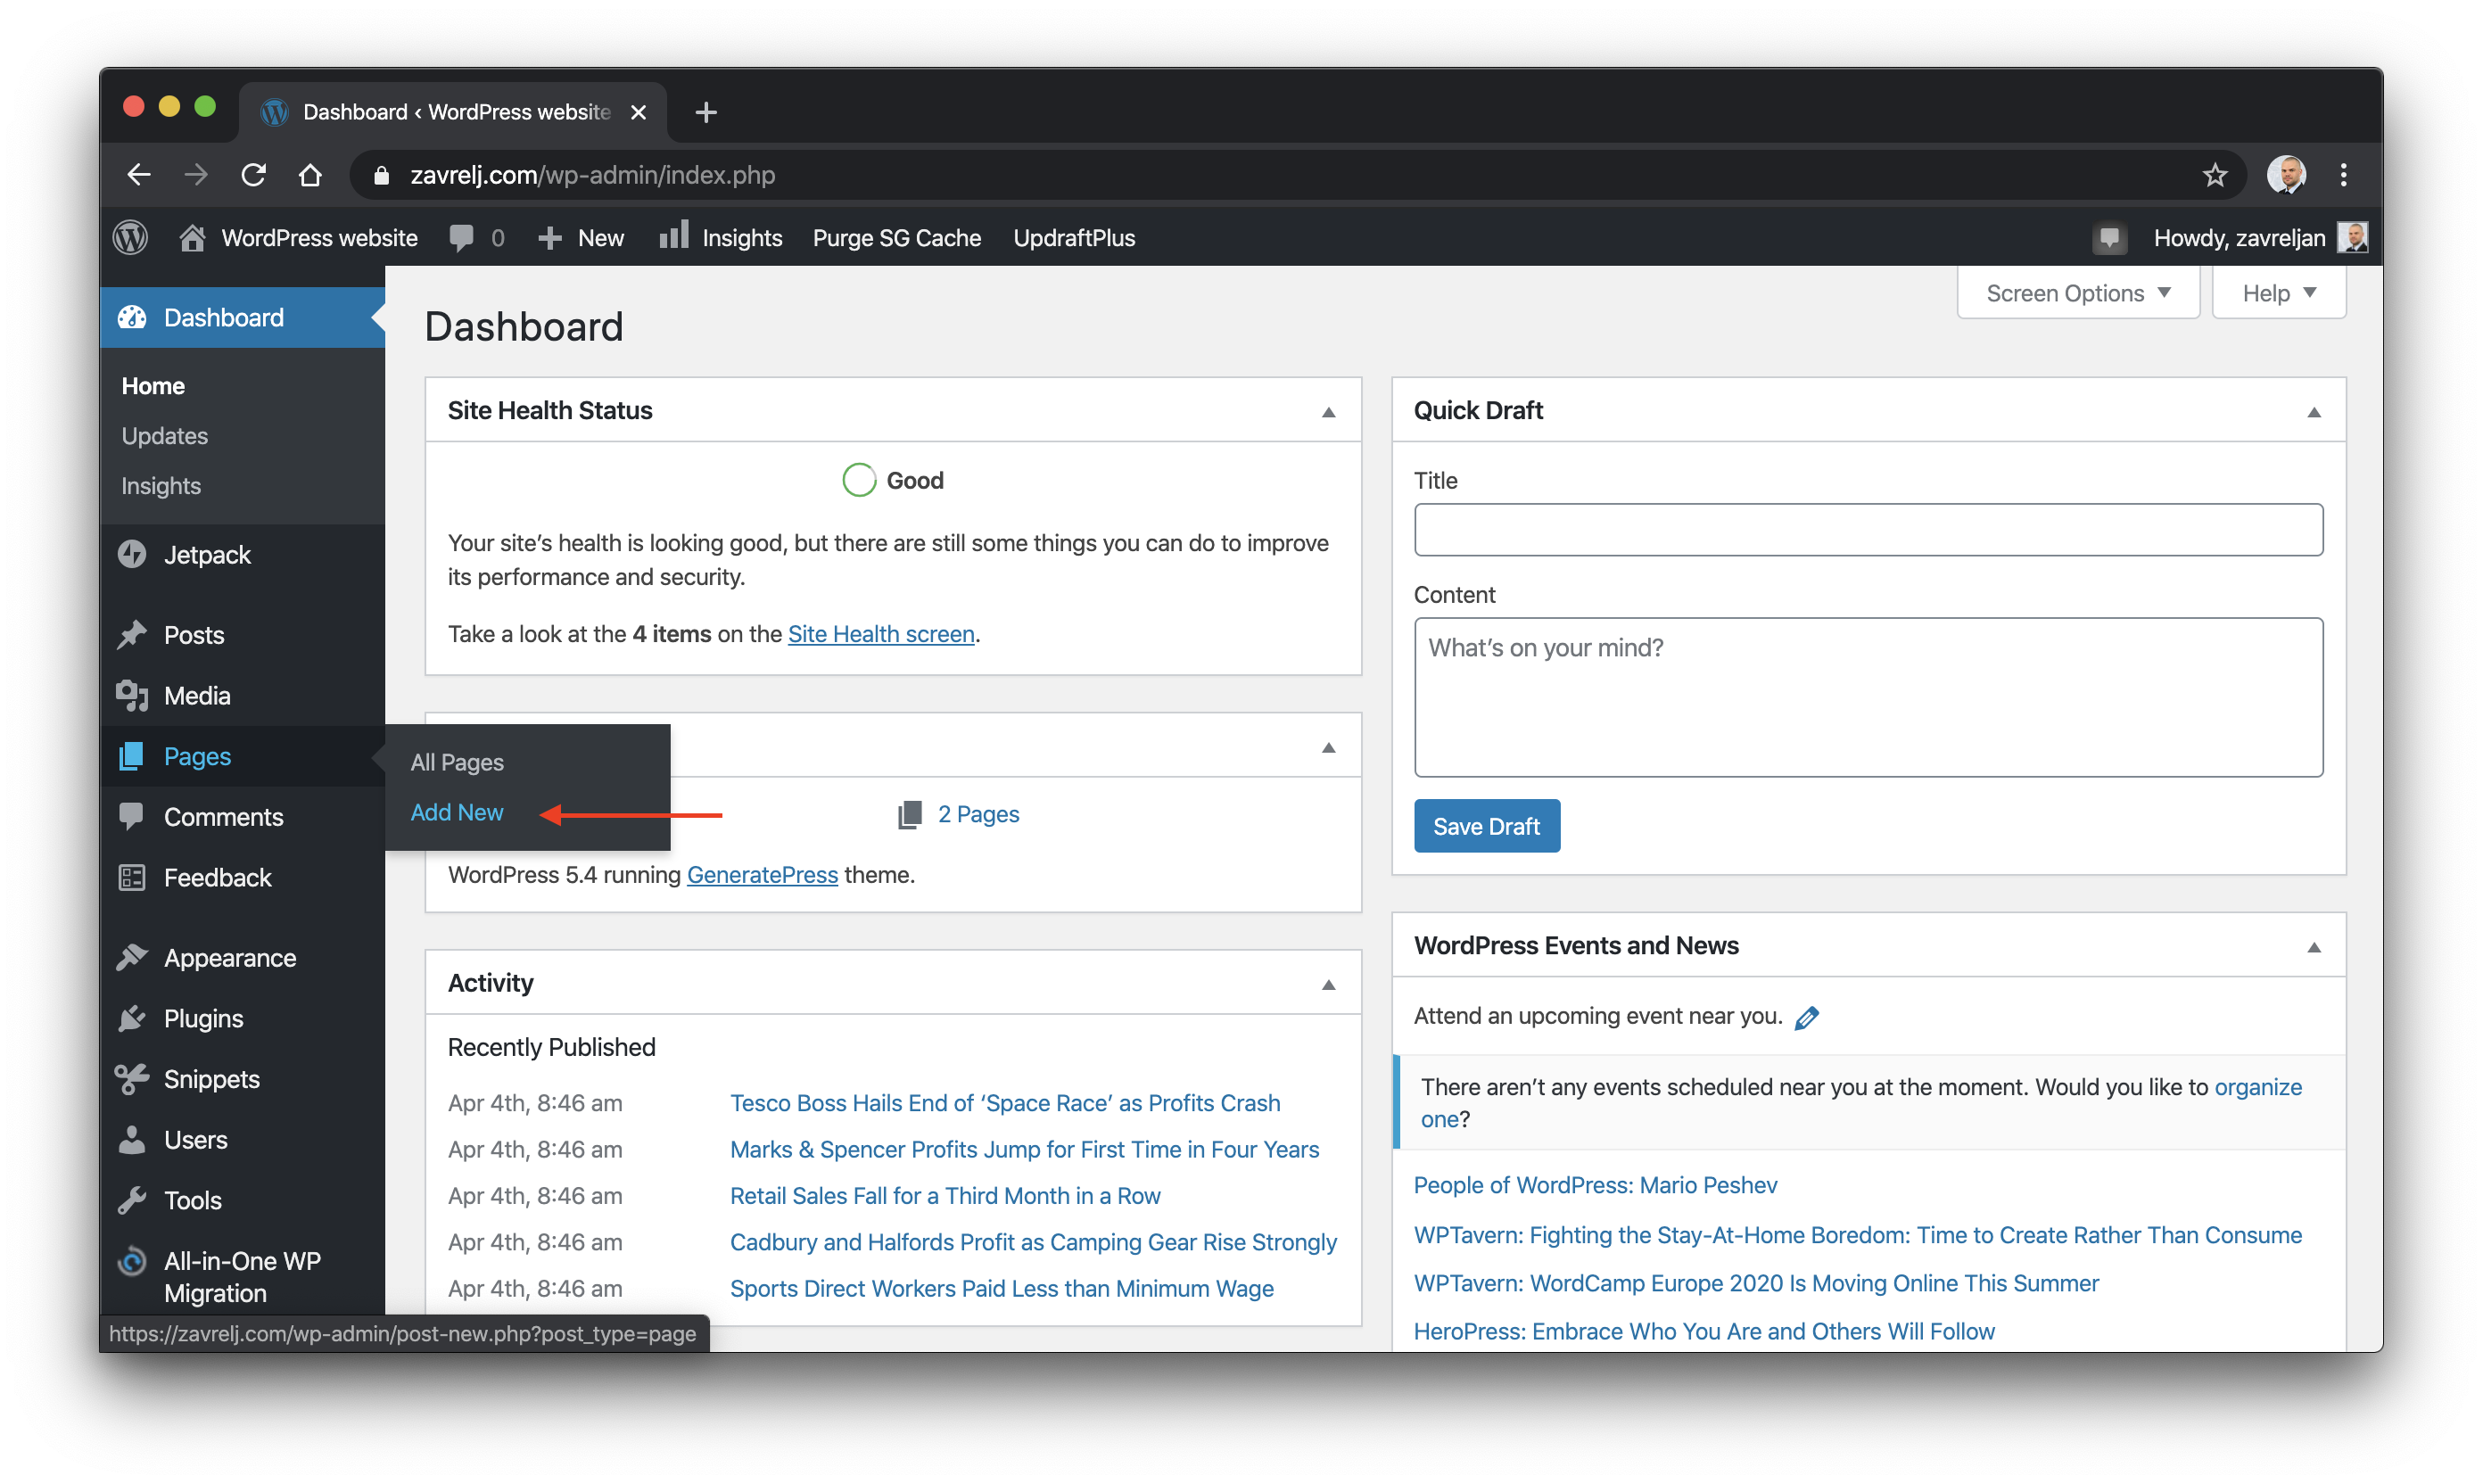Viewport: 2483px width, 1484px height.
Task: Visit WordPress website via house icon
Action: [298, 238]
